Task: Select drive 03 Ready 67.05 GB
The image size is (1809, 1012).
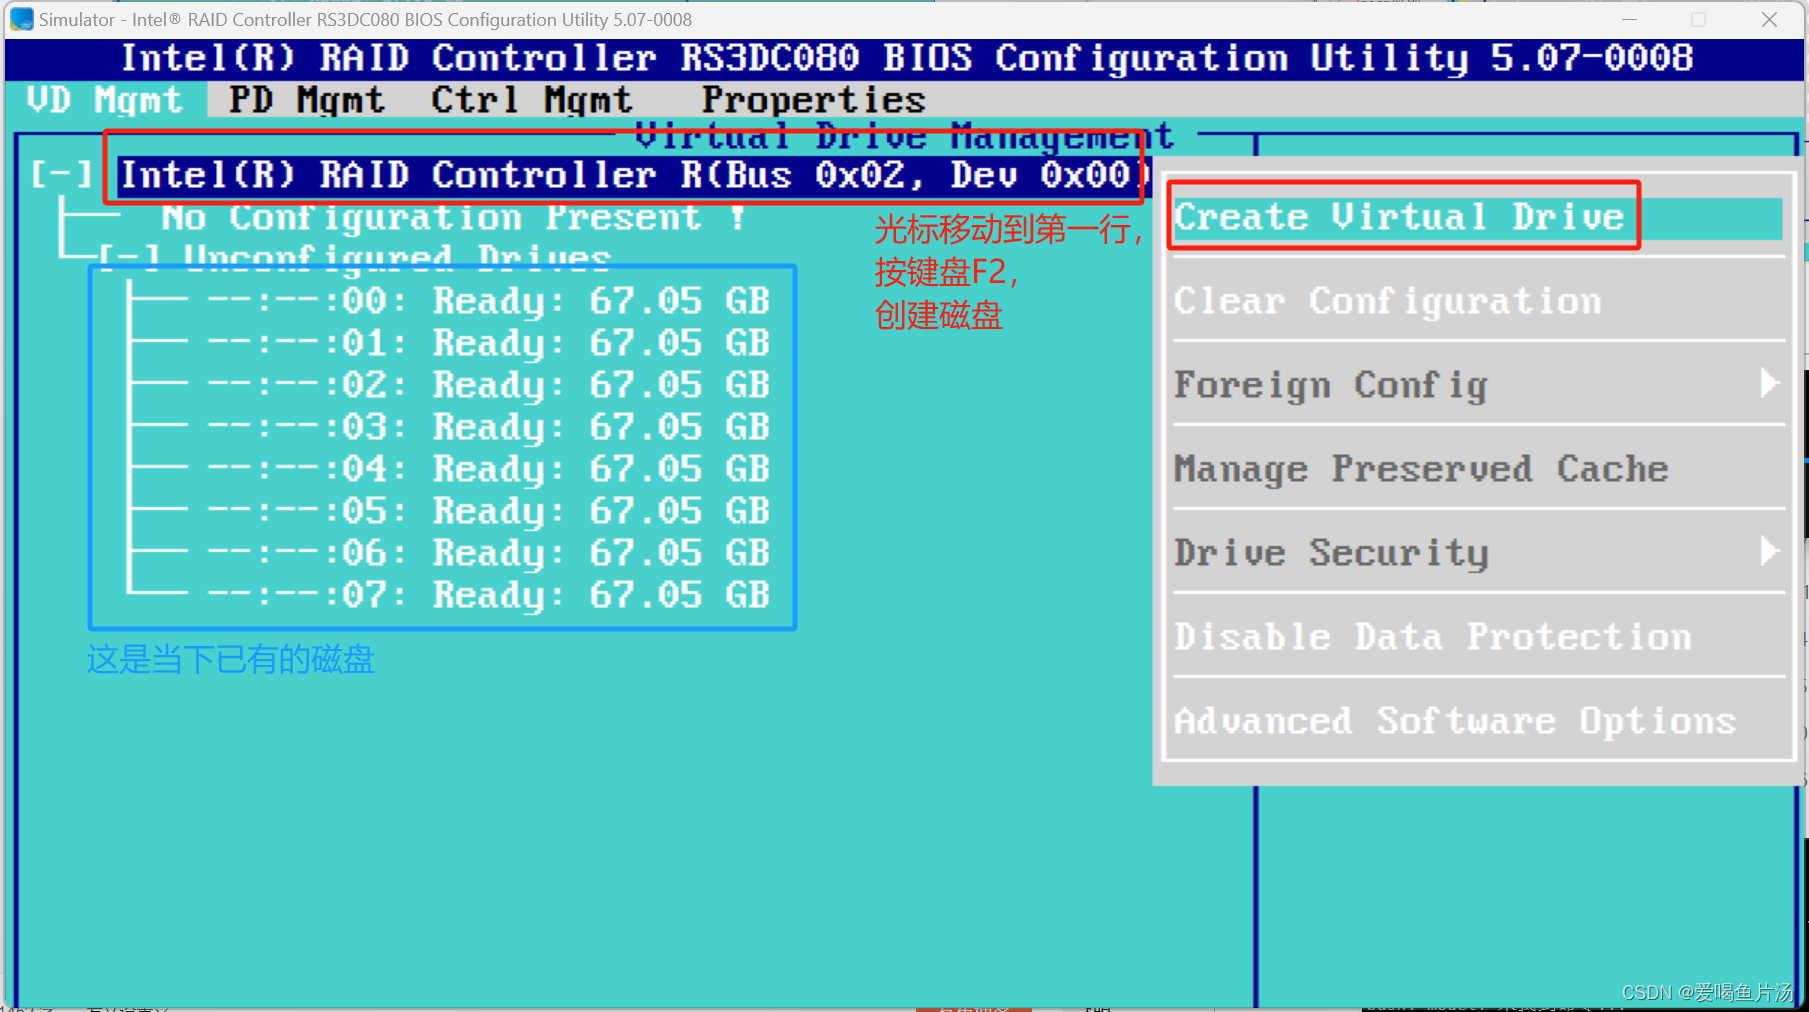Action: [488, 427]
